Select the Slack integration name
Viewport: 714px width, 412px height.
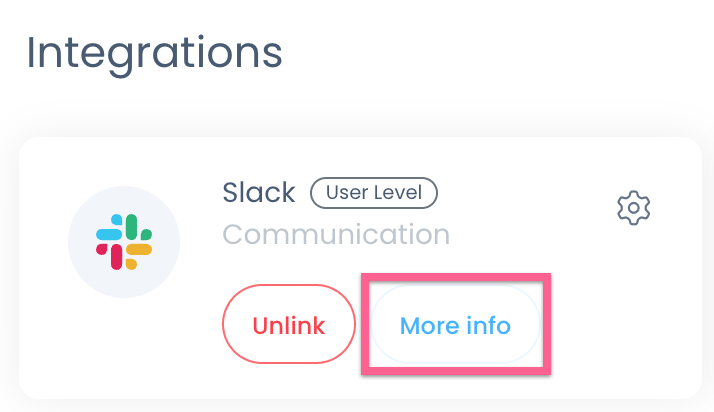point(259,192)
